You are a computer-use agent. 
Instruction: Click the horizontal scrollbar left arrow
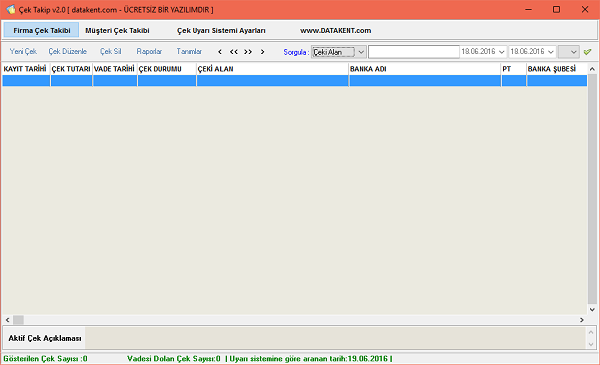[x=7, y=319]
